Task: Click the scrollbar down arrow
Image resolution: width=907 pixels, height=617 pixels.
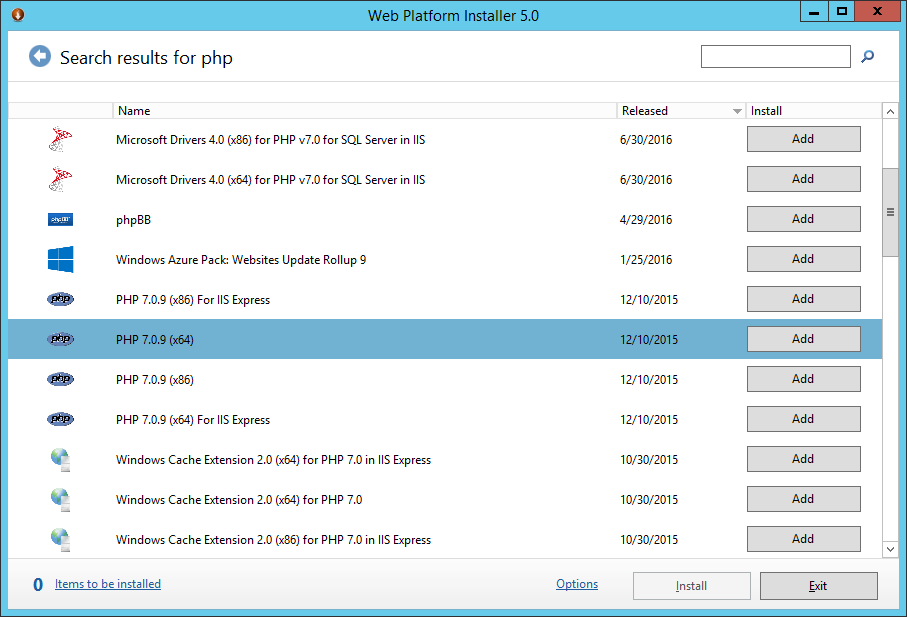Action: [x=890, y=549]
